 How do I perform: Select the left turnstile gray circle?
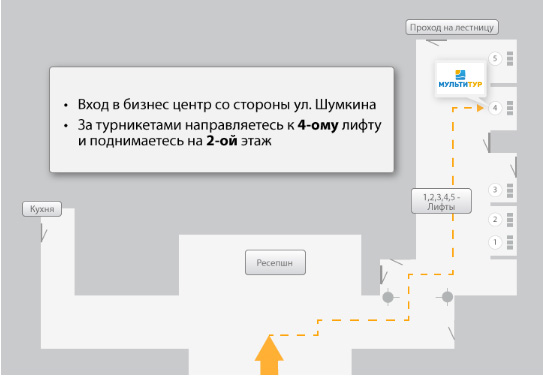point(388,297)
